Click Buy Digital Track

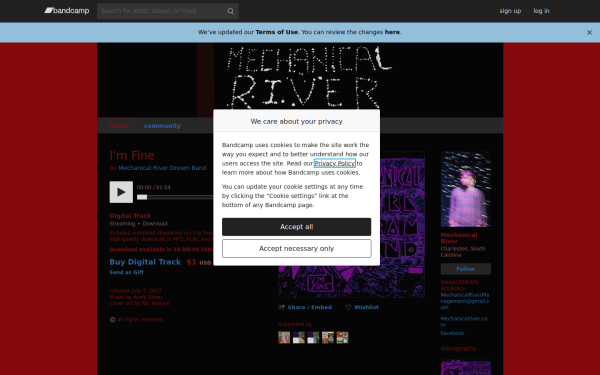[x=145, y=262]
